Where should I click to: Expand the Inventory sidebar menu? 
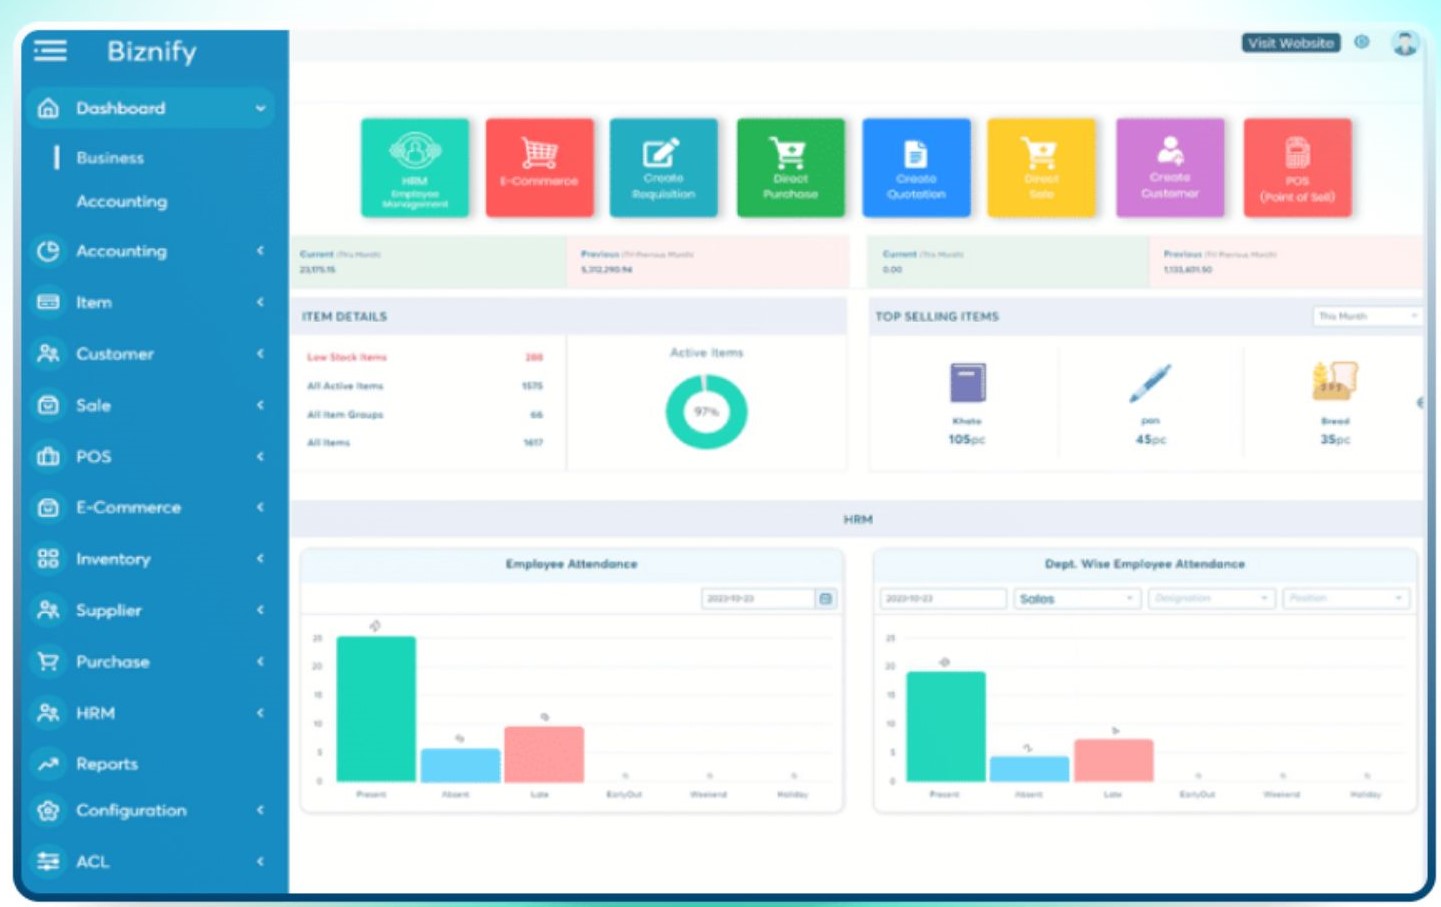coord(113,559)
